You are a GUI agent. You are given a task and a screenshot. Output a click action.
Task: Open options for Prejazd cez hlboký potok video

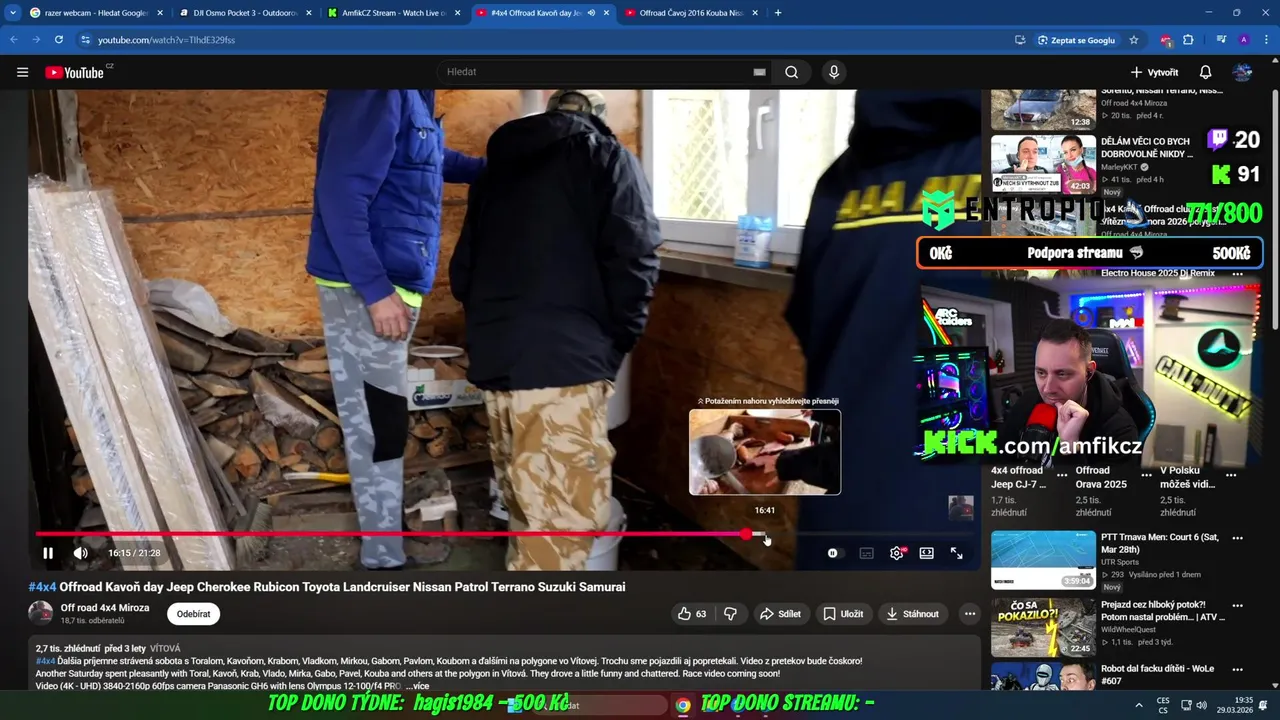coord(1237,605)
